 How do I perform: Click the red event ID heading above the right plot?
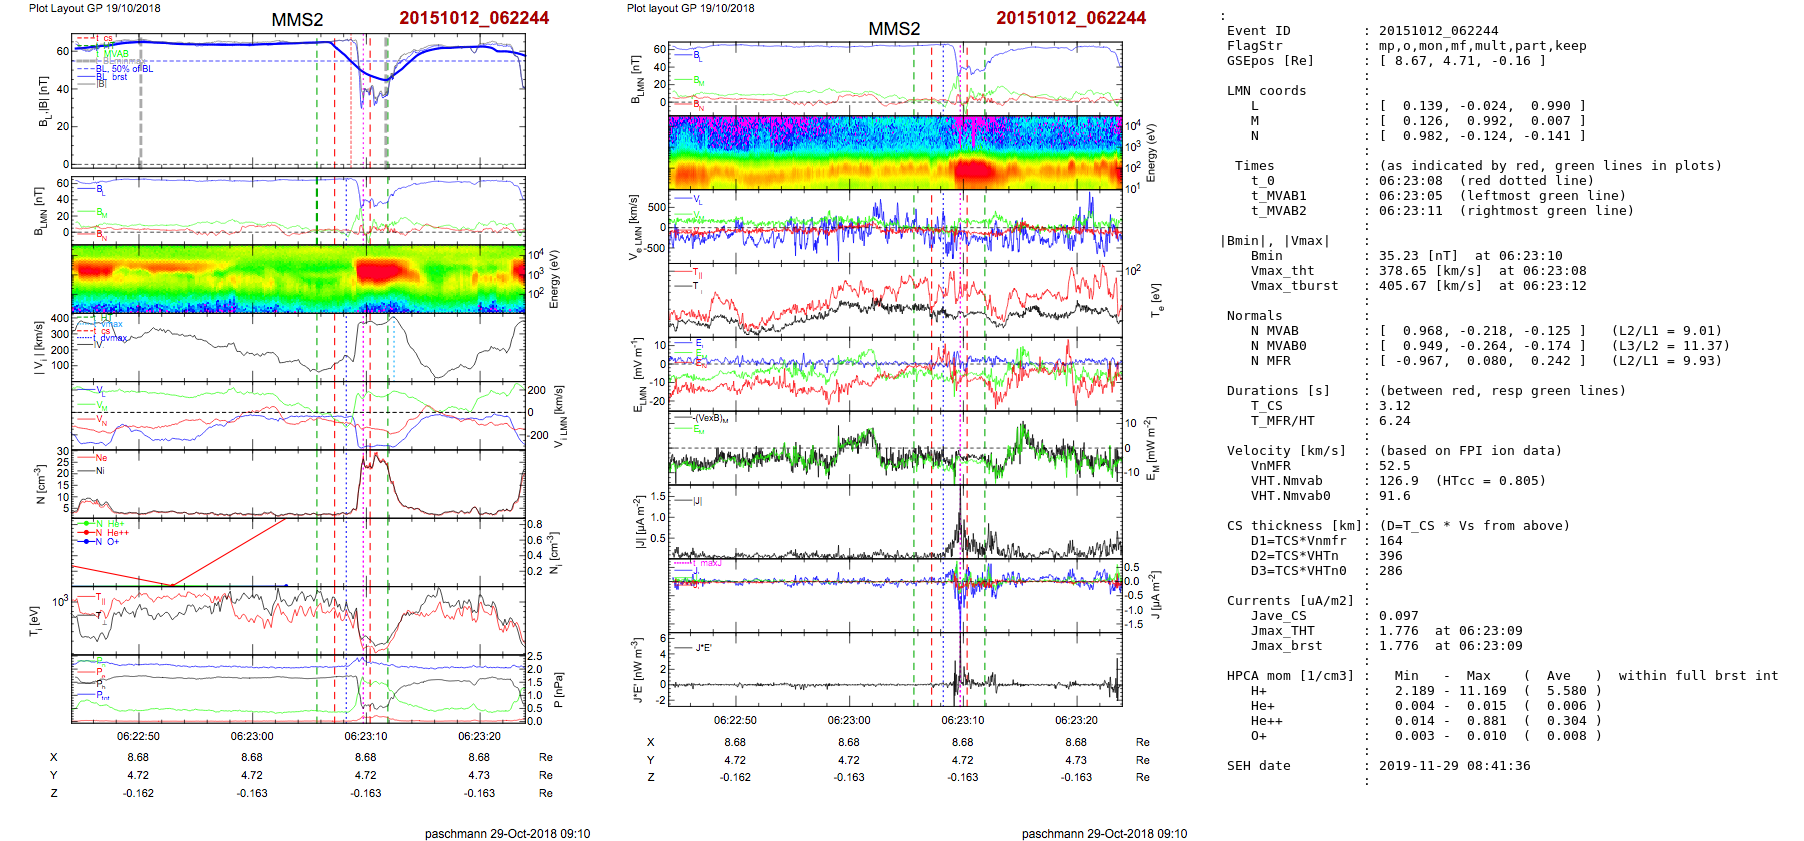[1070, 18]
